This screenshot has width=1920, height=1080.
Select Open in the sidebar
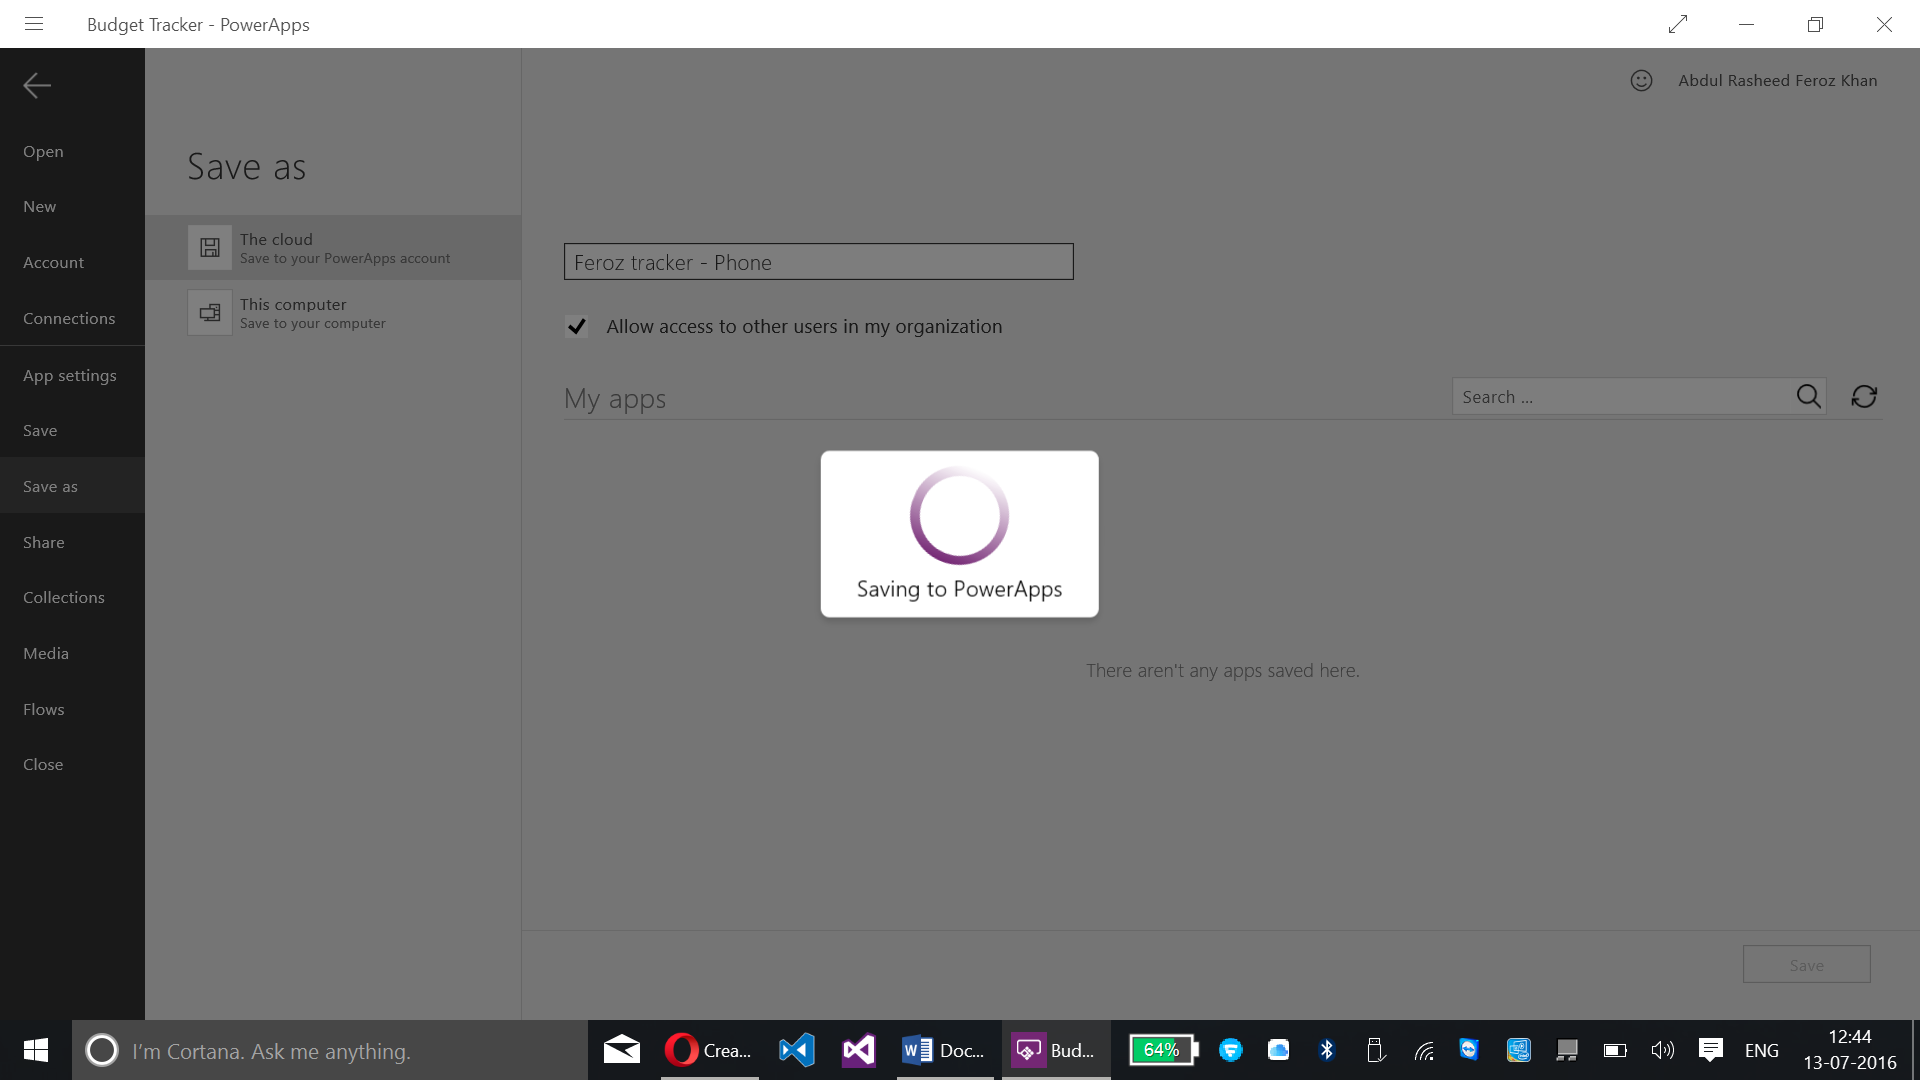click(x=72, y=151)
